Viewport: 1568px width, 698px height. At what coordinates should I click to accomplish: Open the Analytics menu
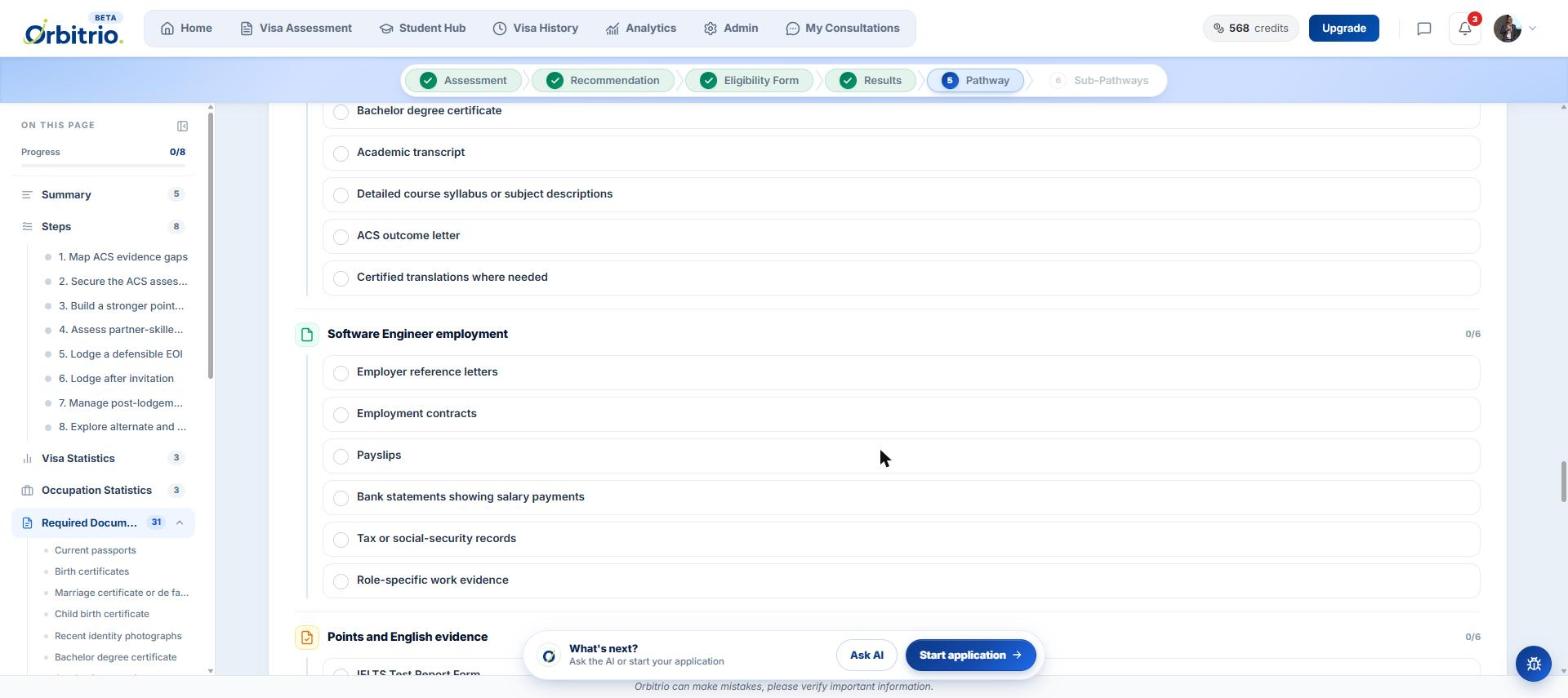click(x=641, y=29)
